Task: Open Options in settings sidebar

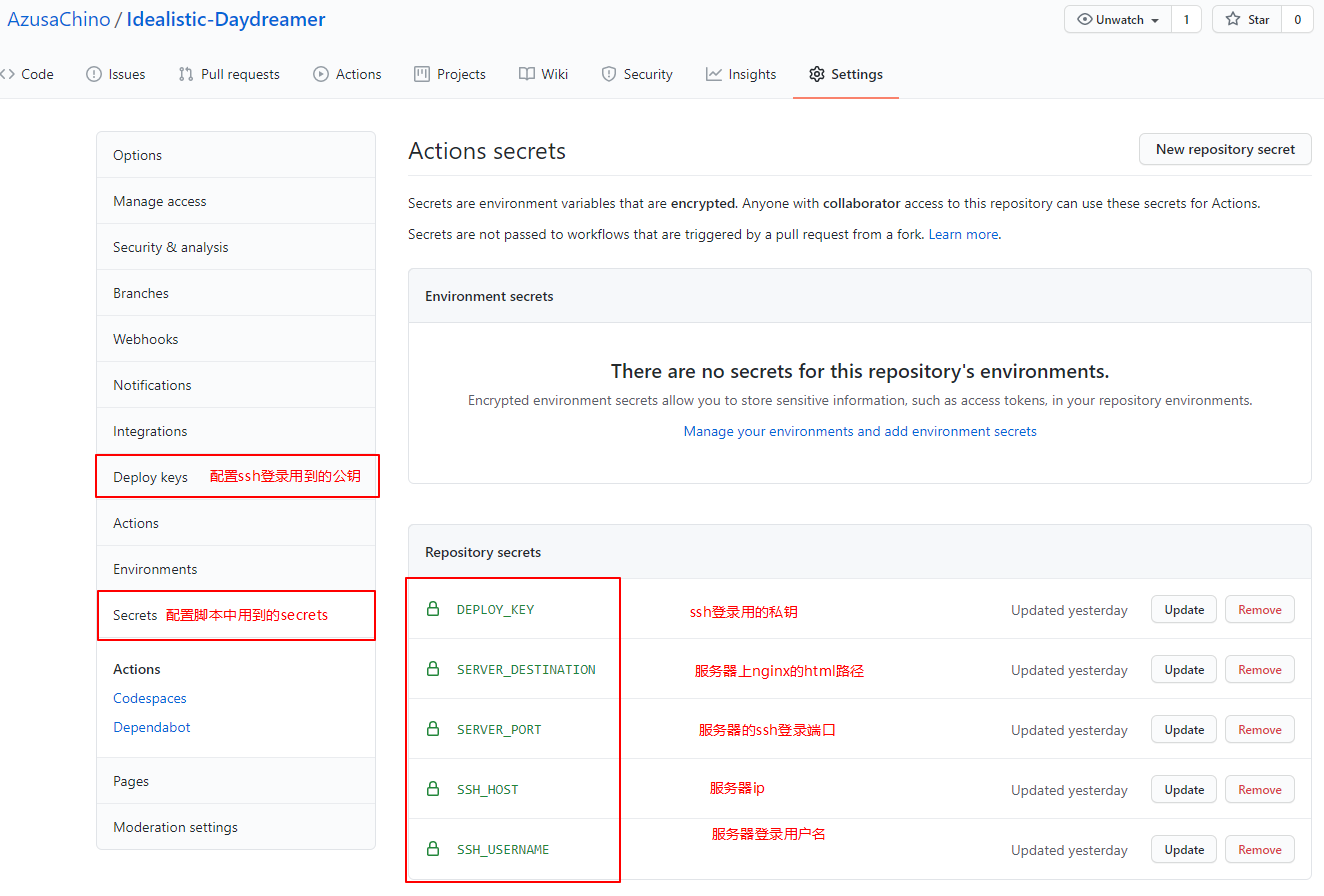Action: 236,155
